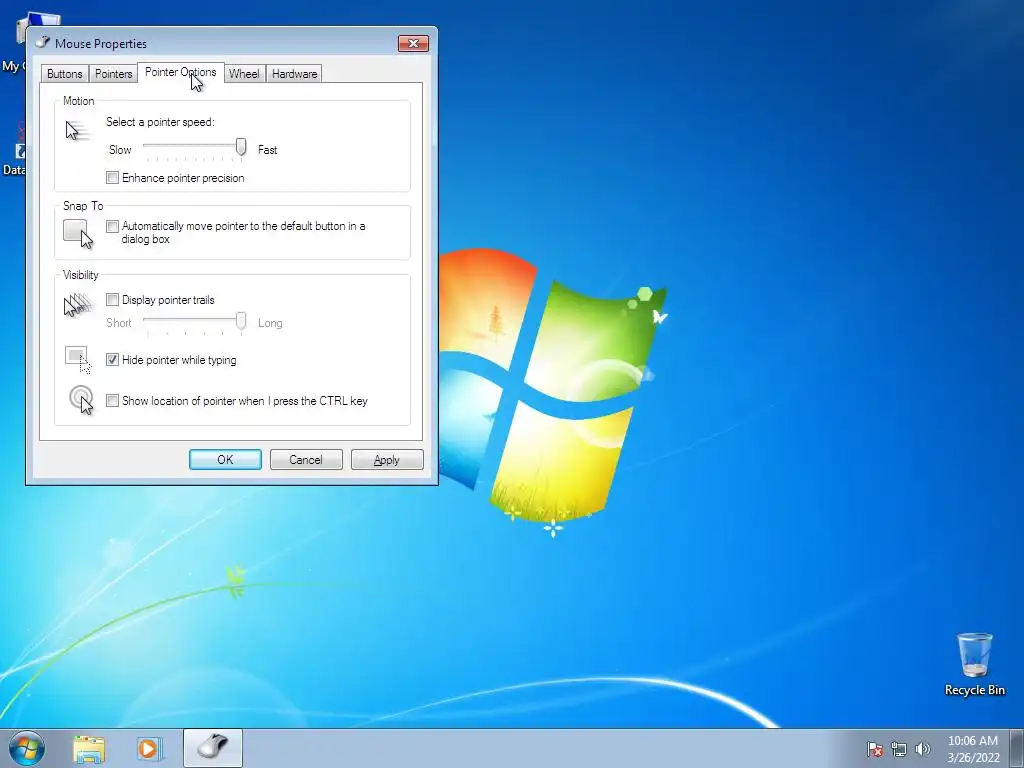Click the Slow label of pointer speed

click(120, 150)
